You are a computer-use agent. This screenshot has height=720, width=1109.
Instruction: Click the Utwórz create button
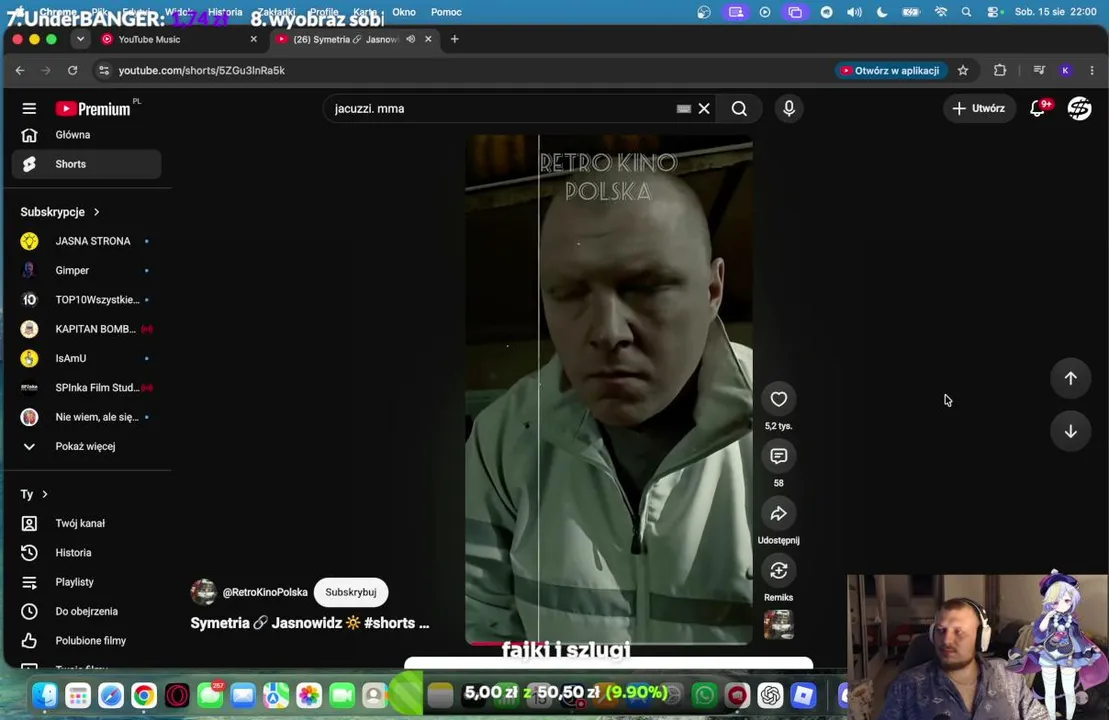[x=979, y=108]
